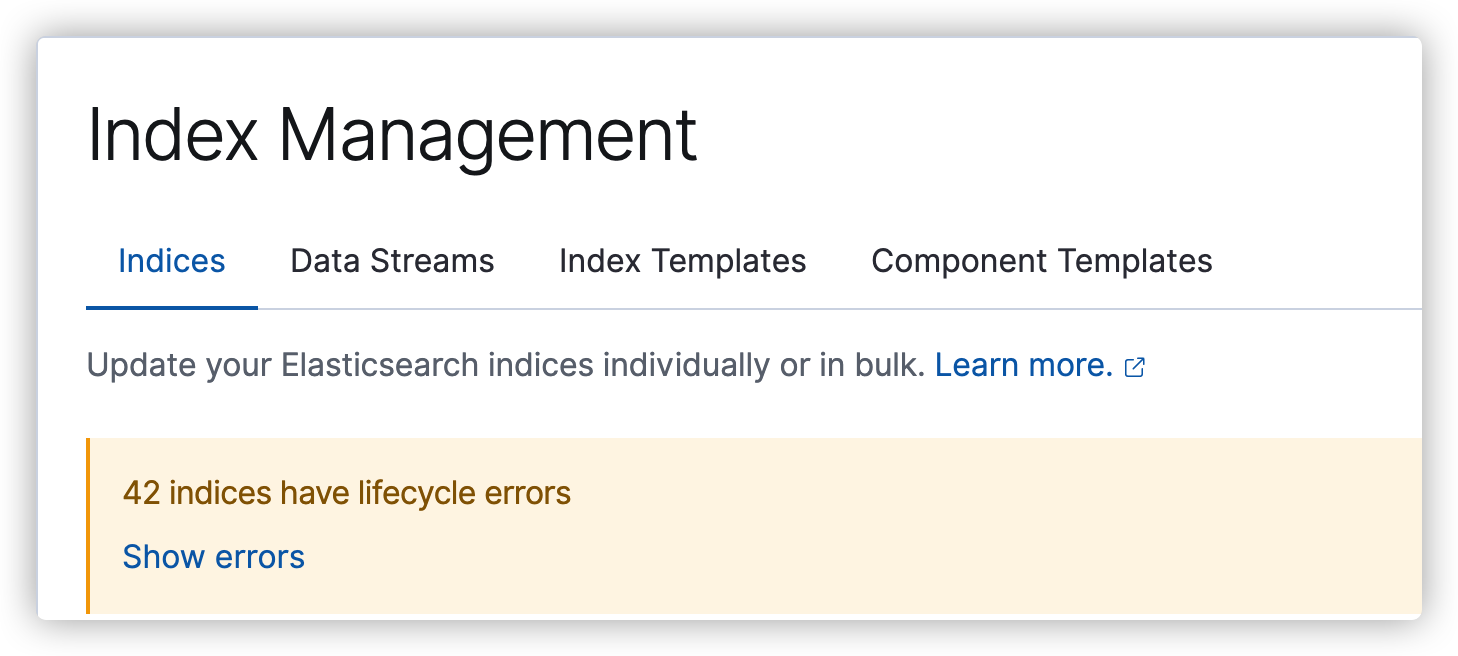
Task: Click the word 'Management' in the title
Action: click(487, 135)
